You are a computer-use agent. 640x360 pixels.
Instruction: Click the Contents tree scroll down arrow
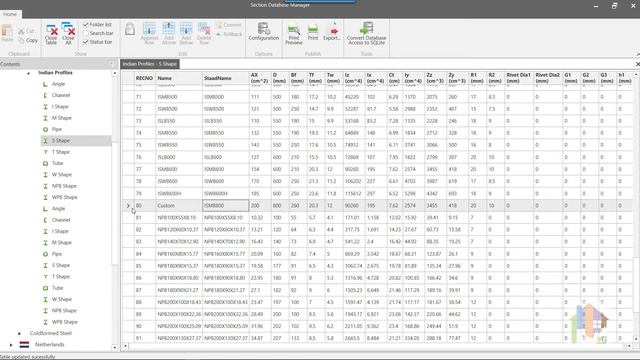(115, 348)
